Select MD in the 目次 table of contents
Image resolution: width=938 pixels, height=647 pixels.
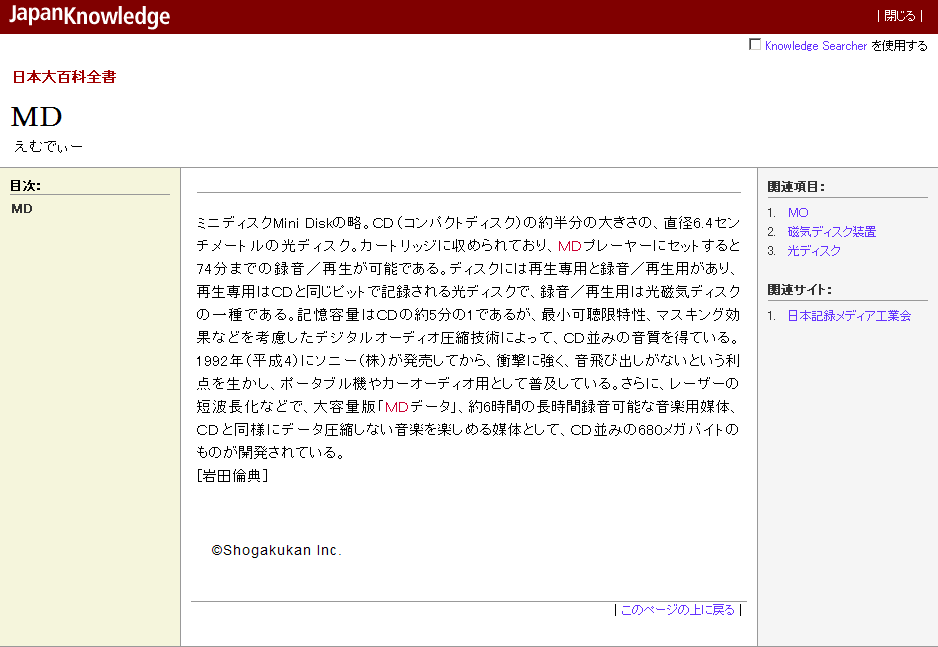22,209
